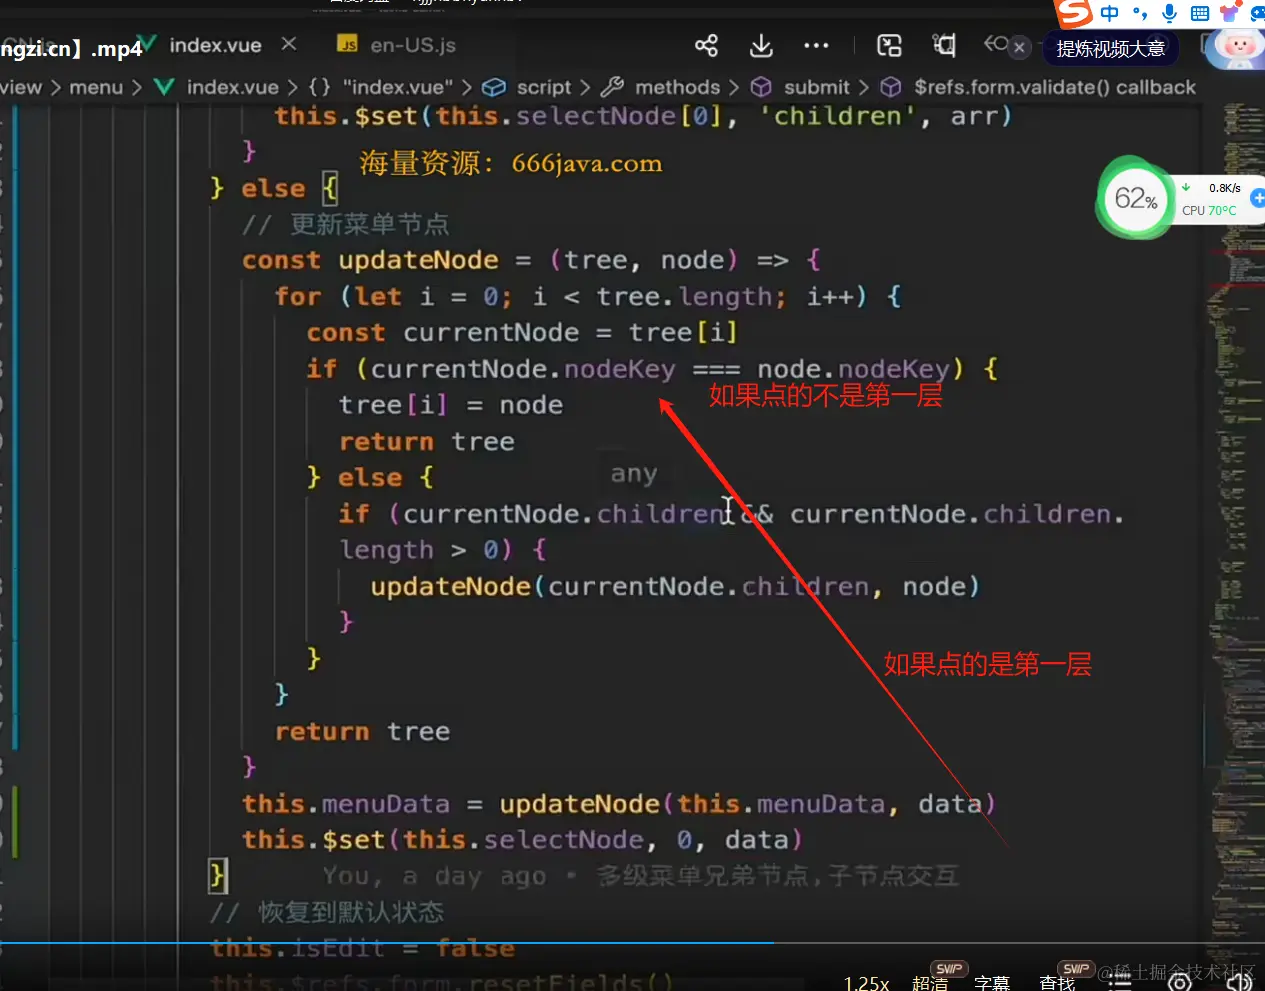
Task: Close the index.vue tab
Action: coord(289,44)
